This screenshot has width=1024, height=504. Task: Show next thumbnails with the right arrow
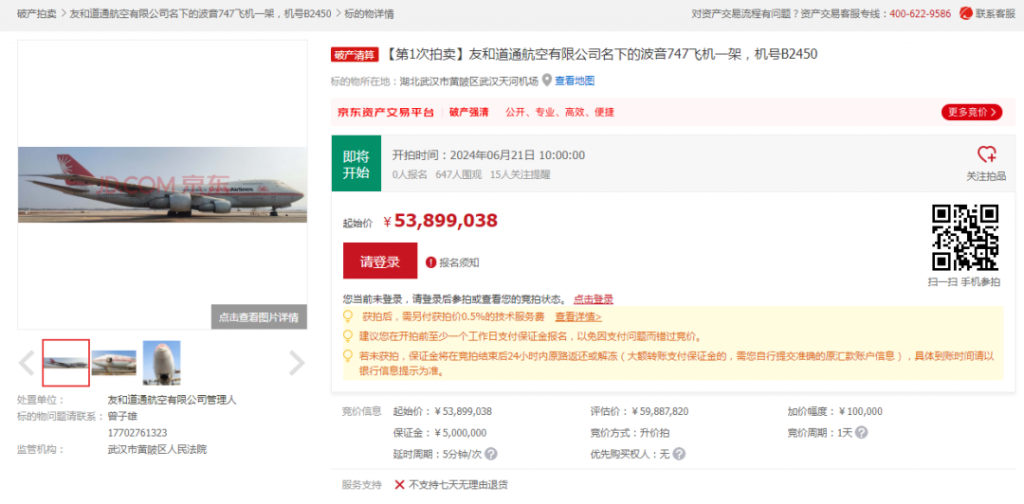pyautogui.click(x=296, y=363)
